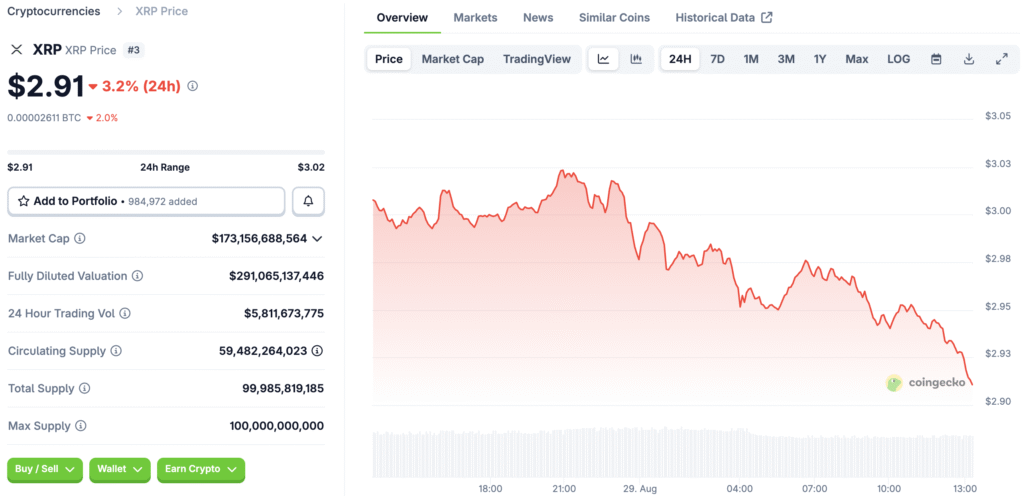Image resolution: width=1024 pixels, height=496 pixels.
Task: Select the line chart view icon
Action: (603, 59)
